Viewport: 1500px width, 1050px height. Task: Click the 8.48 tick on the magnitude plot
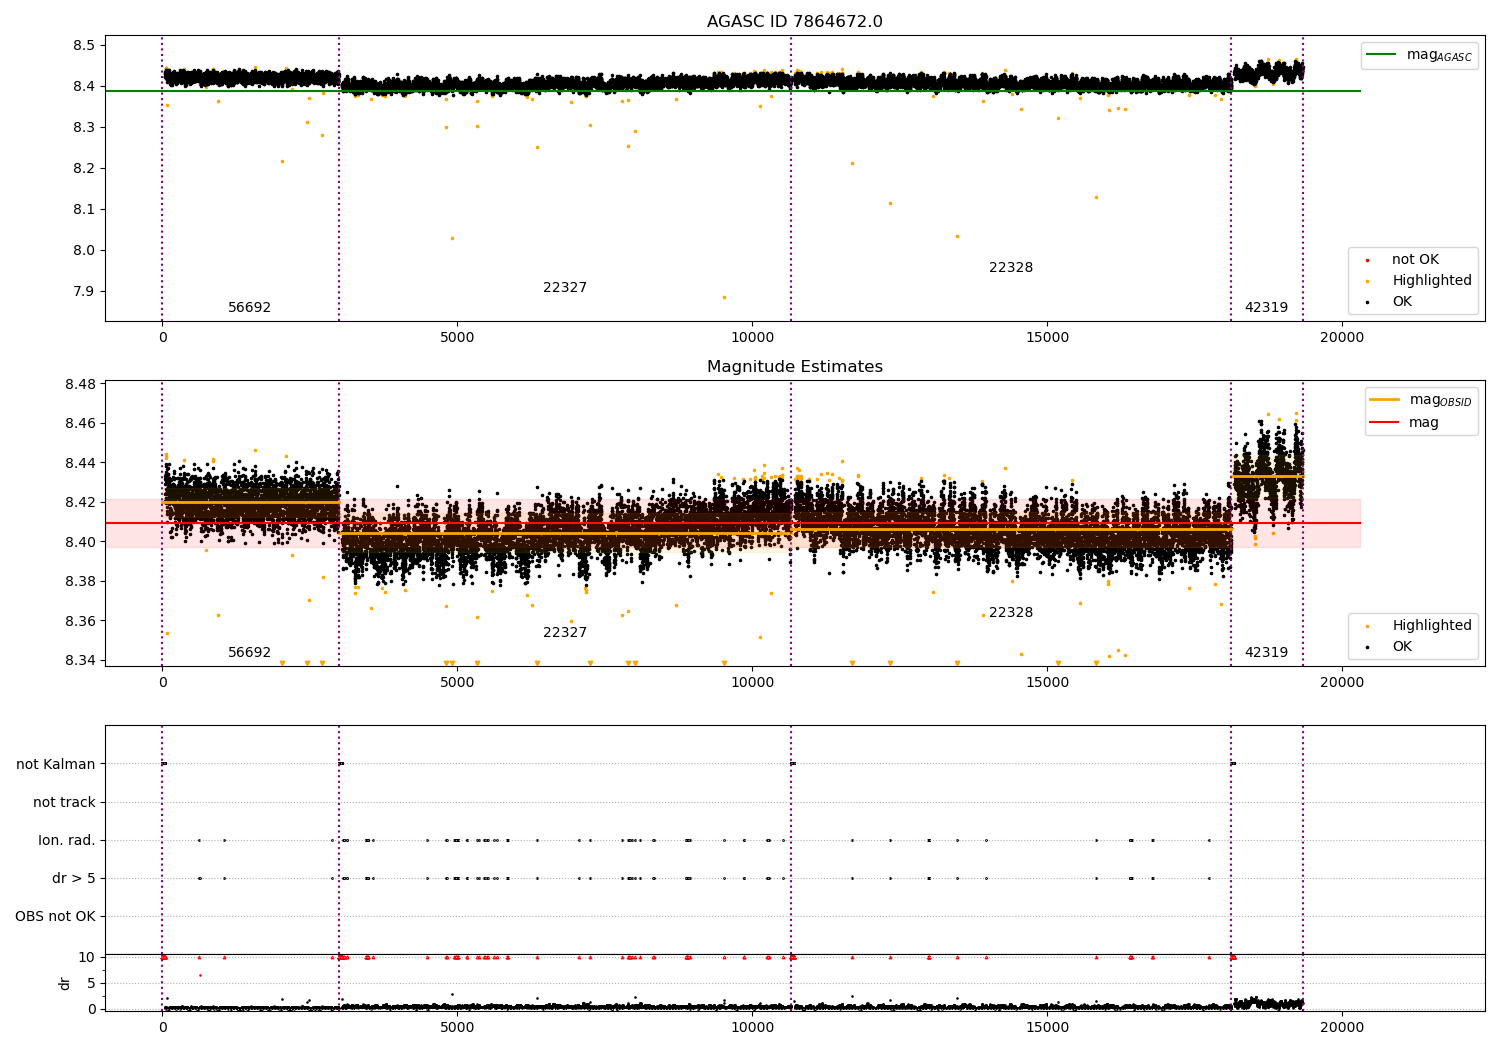pyautogui.click(x=79, y=385)
